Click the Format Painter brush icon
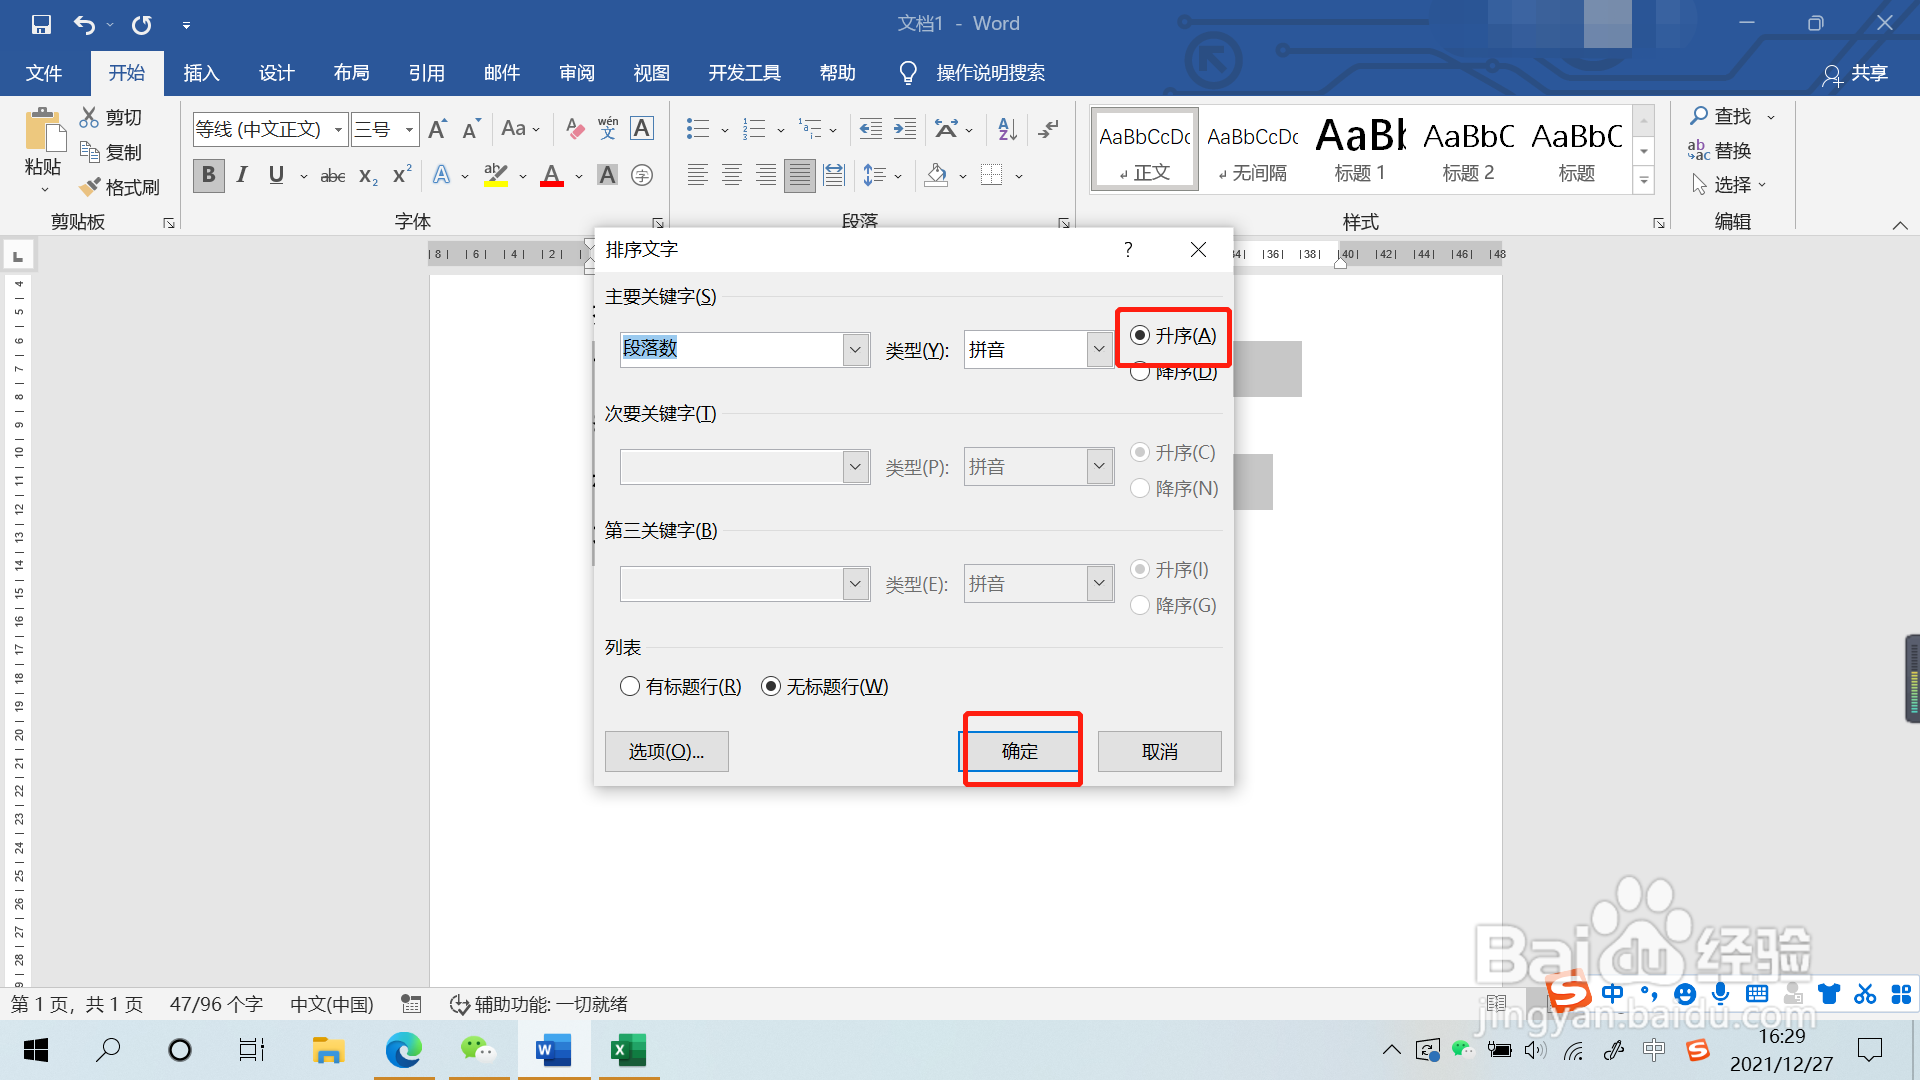This screenshot has height=1080, width=1920. coord(91,187)
